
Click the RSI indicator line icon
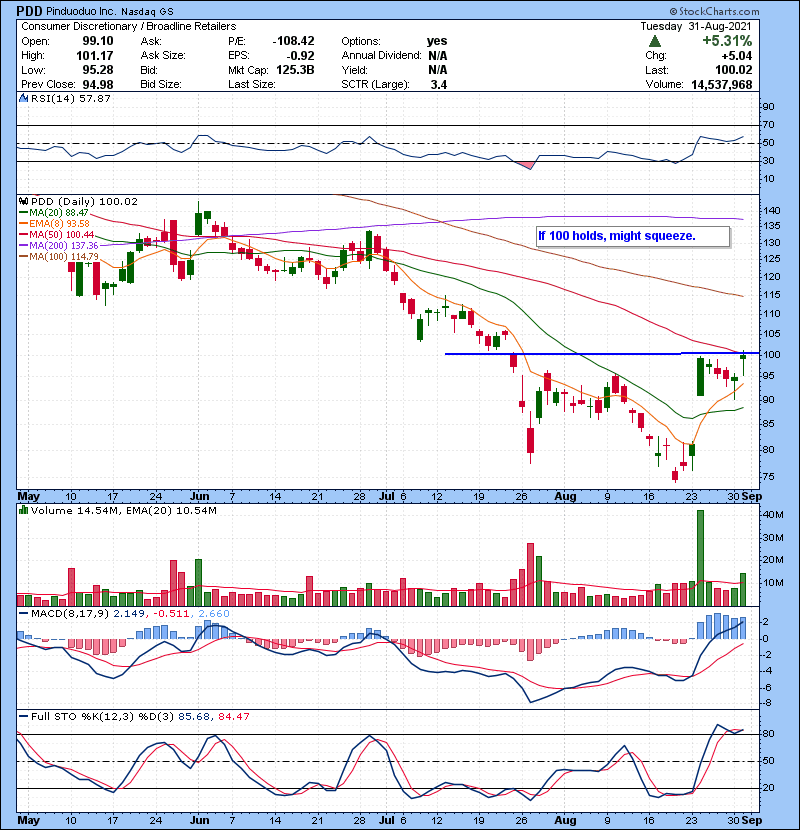pos(23,98)
